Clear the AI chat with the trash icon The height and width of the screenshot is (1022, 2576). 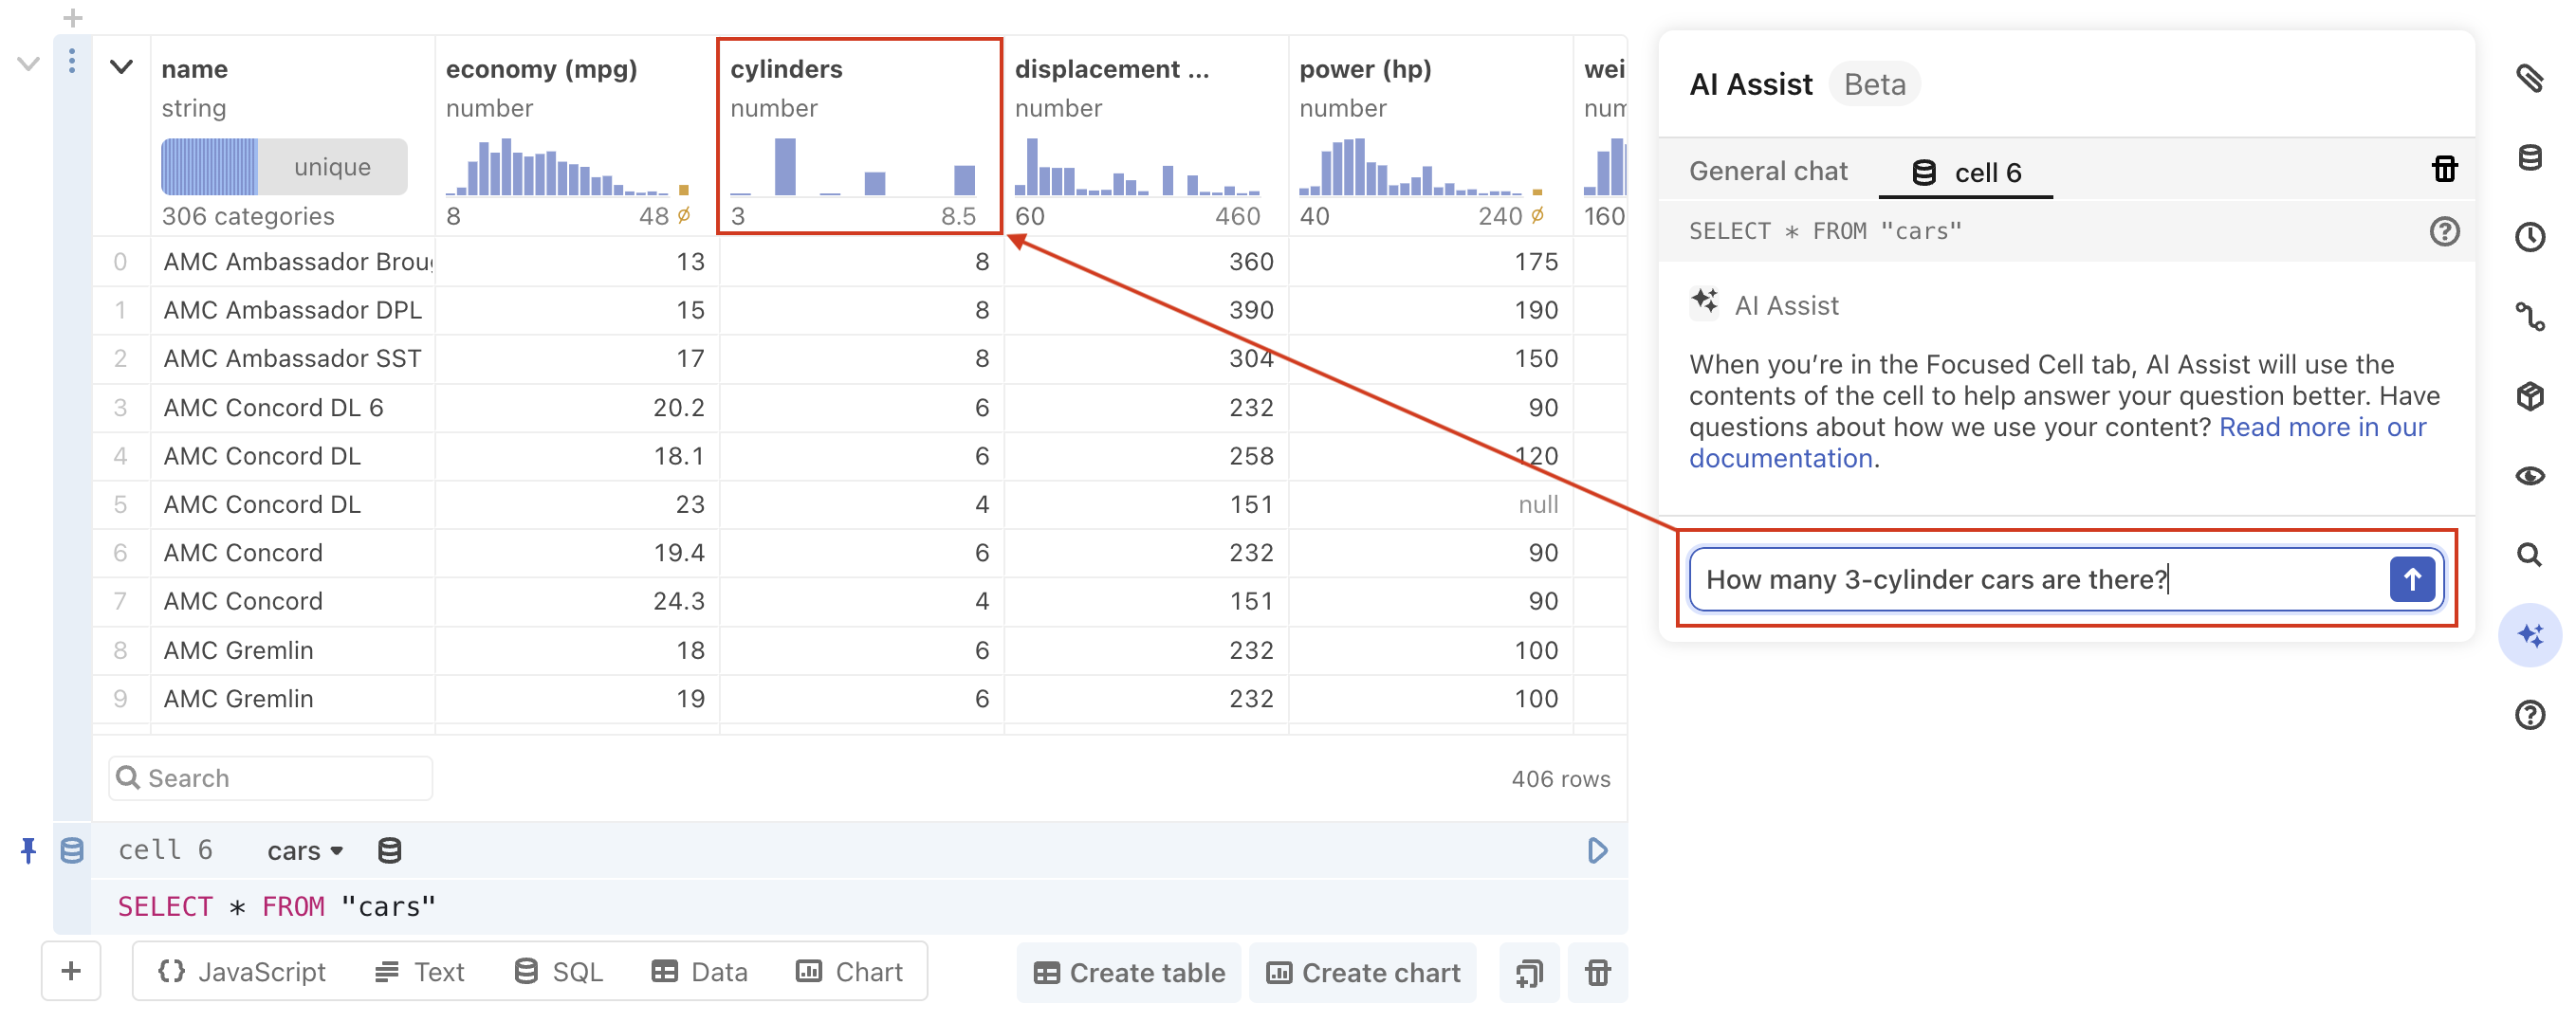(2446, 170)
